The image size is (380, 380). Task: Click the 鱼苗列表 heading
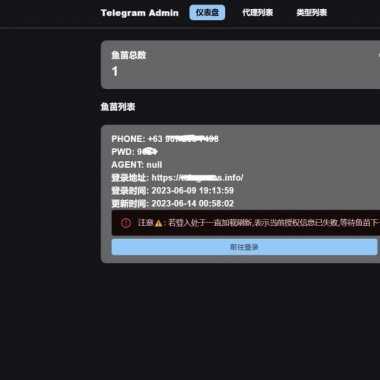pyautogui.click(x=118, y=107)
